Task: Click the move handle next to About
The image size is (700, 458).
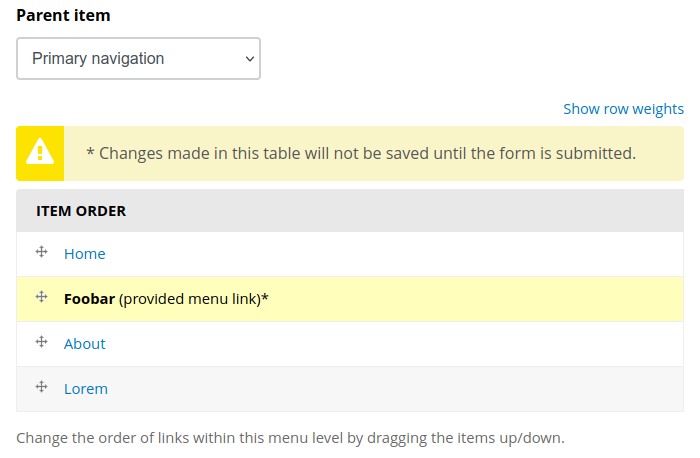Action: (x=42, y=342)
